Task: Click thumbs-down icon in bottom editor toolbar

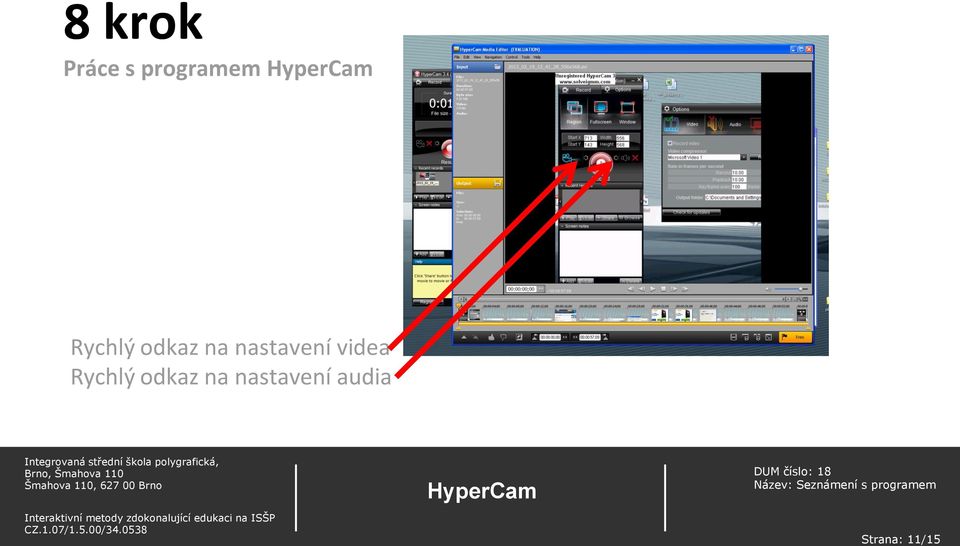Action: point(503,337)
